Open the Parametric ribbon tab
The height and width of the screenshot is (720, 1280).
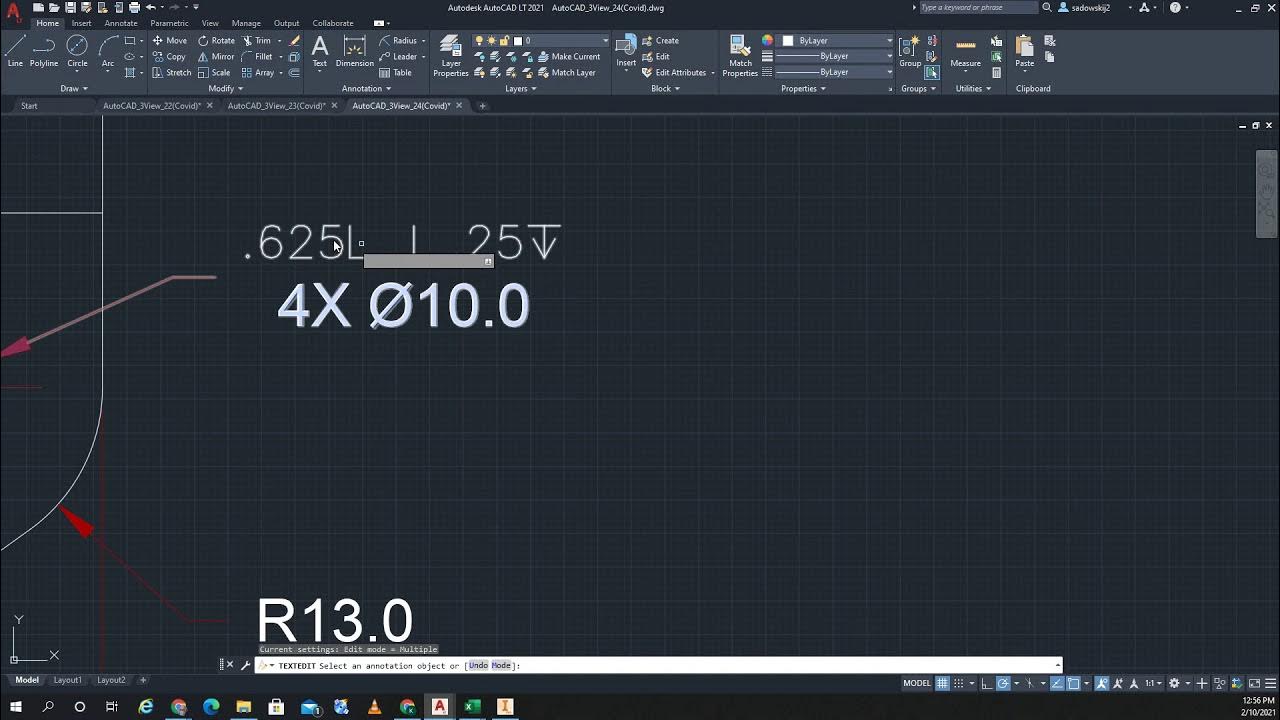click(x=169, y=23)
